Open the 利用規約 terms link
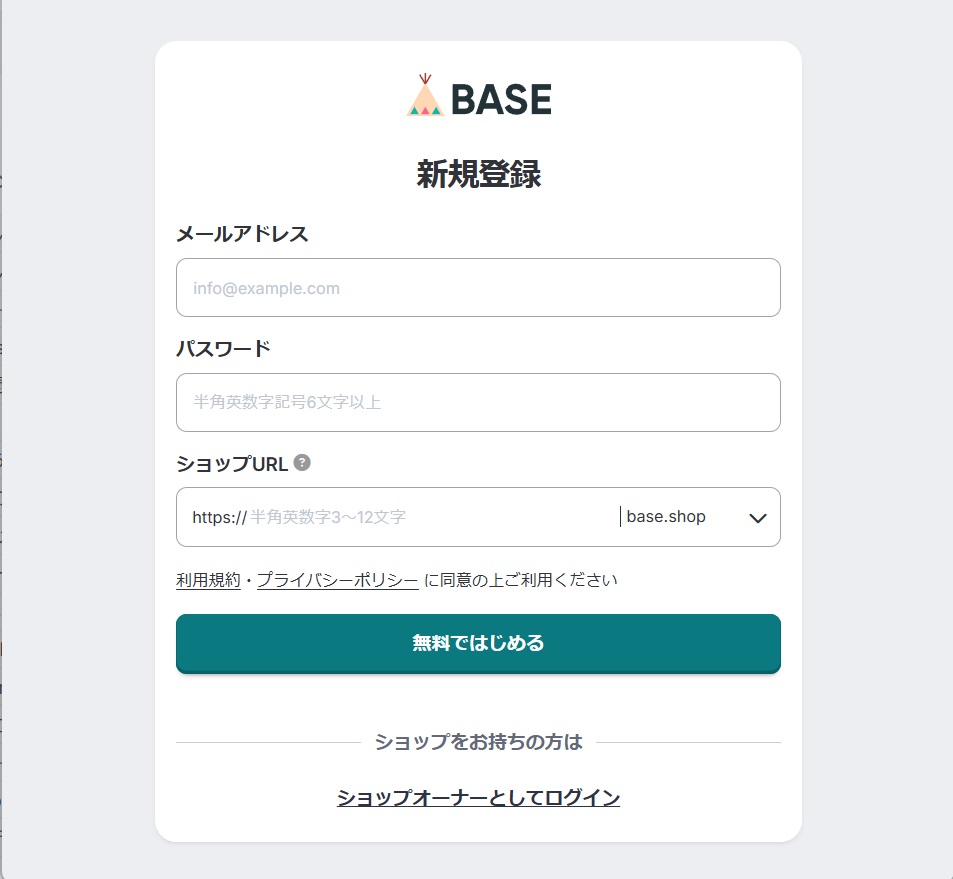This screenshot has height=879, width=953. [x=208, y=580]
